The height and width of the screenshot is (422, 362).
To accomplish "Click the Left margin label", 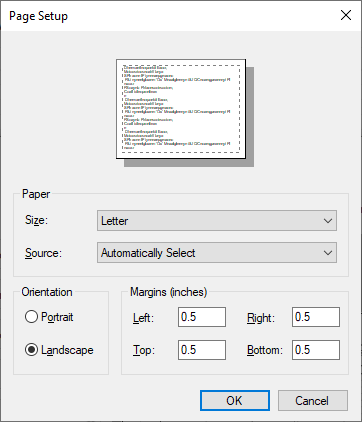I will tap(143, 318).
